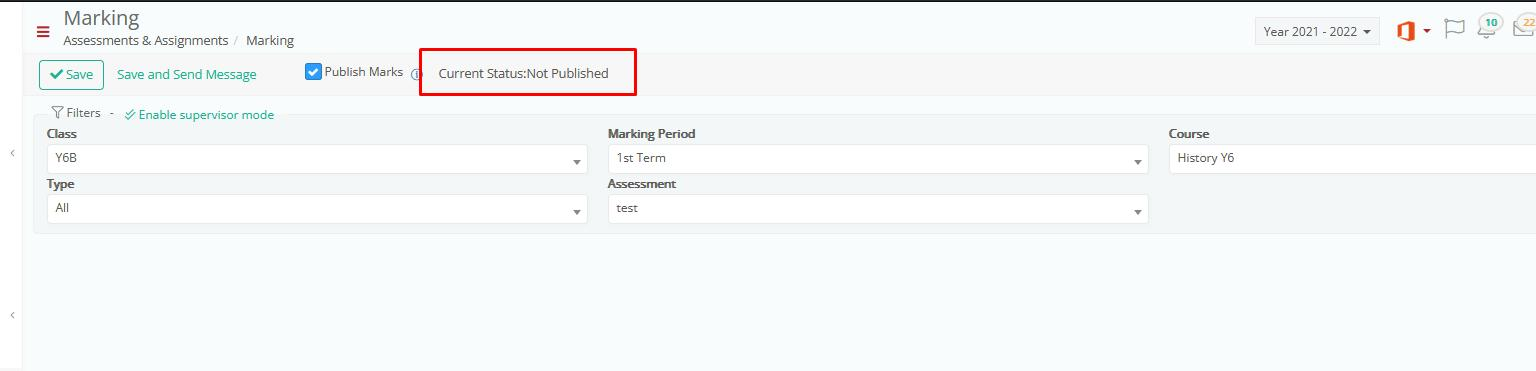Enable supervisor mode
The height and width of the screenshot is (371, 1536).
(199, 115)
